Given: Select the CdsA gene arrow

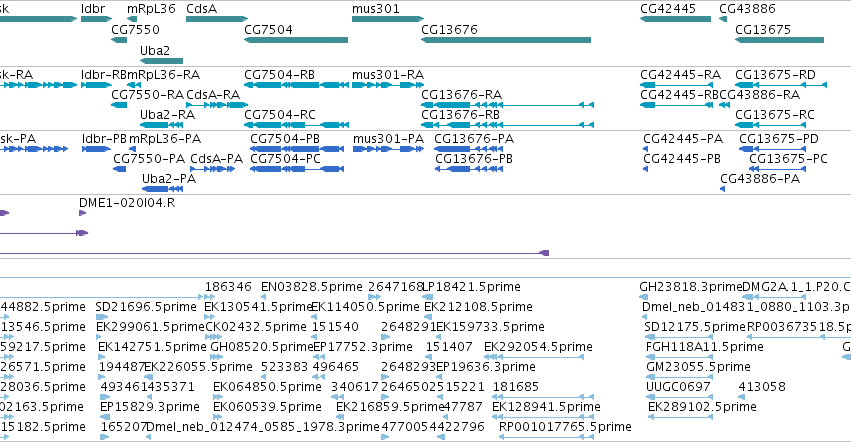Looking at the screenshot, I should (x=217, y=19).
